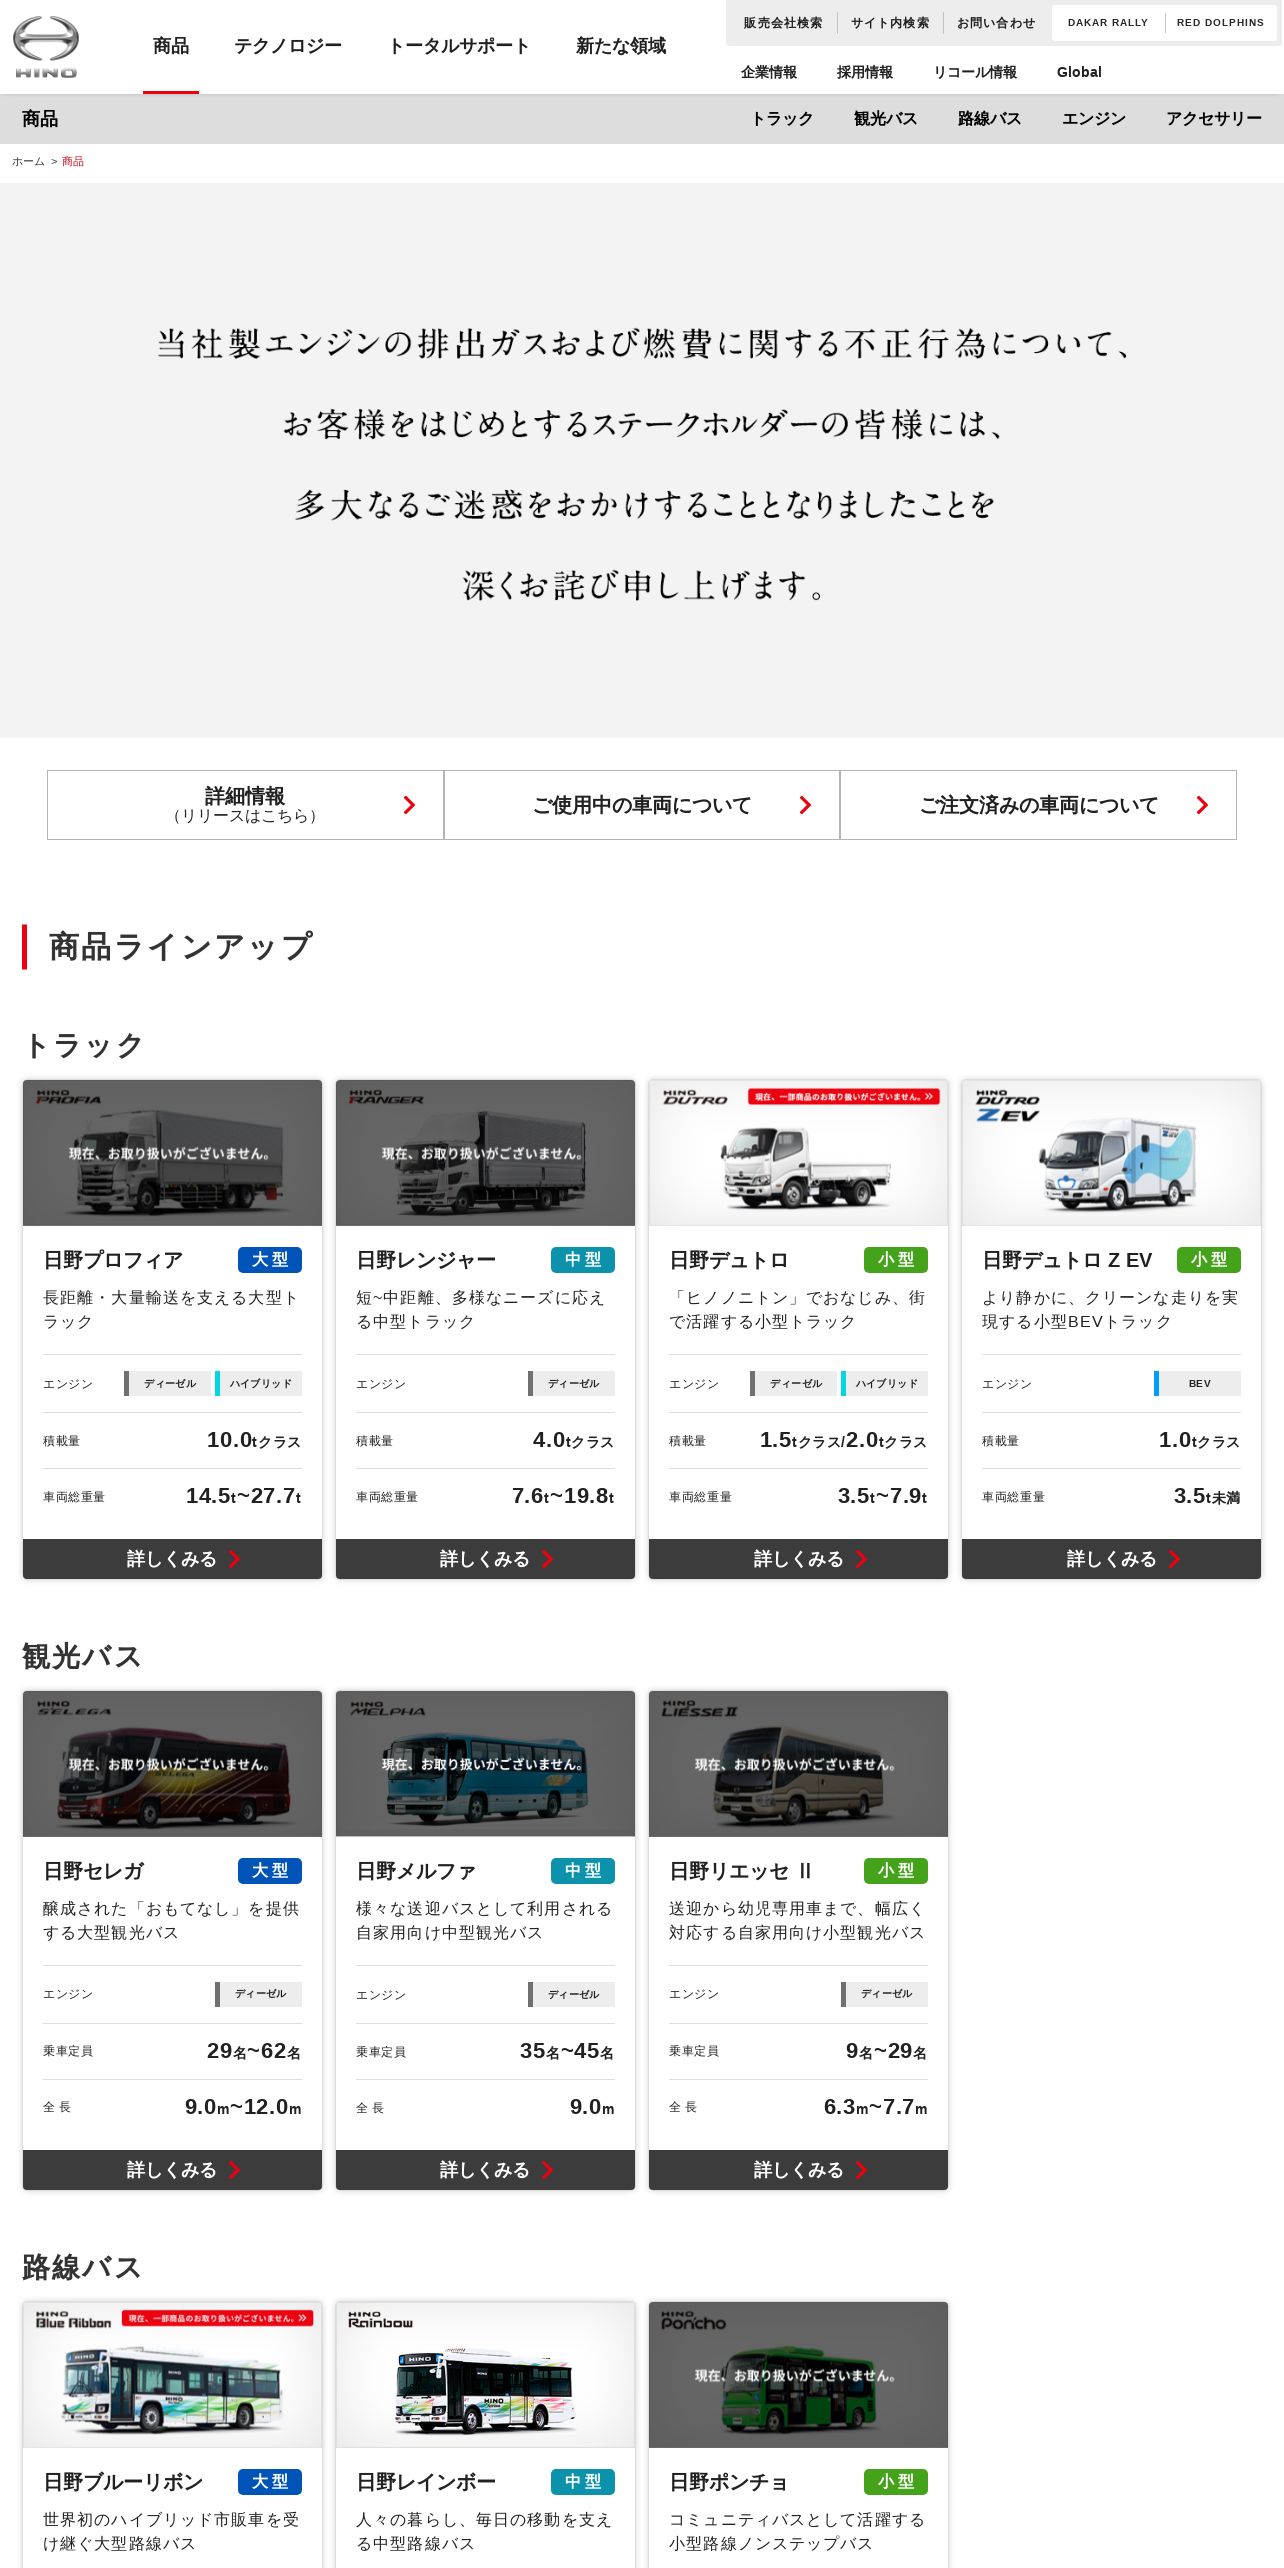
Task: Open the トータルサポート menu
Action: [x=459, y=46]
